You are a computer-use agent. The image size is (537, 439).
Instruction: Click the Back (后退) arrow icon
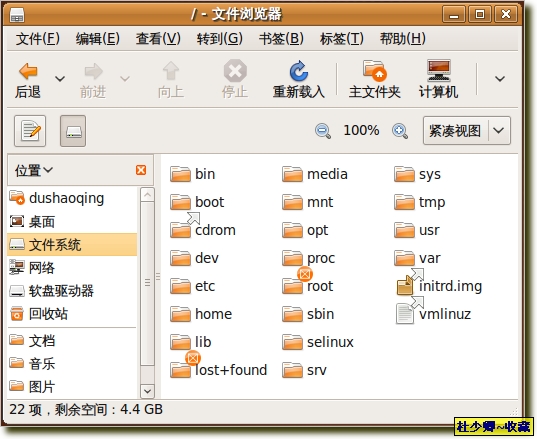point(28,71)
